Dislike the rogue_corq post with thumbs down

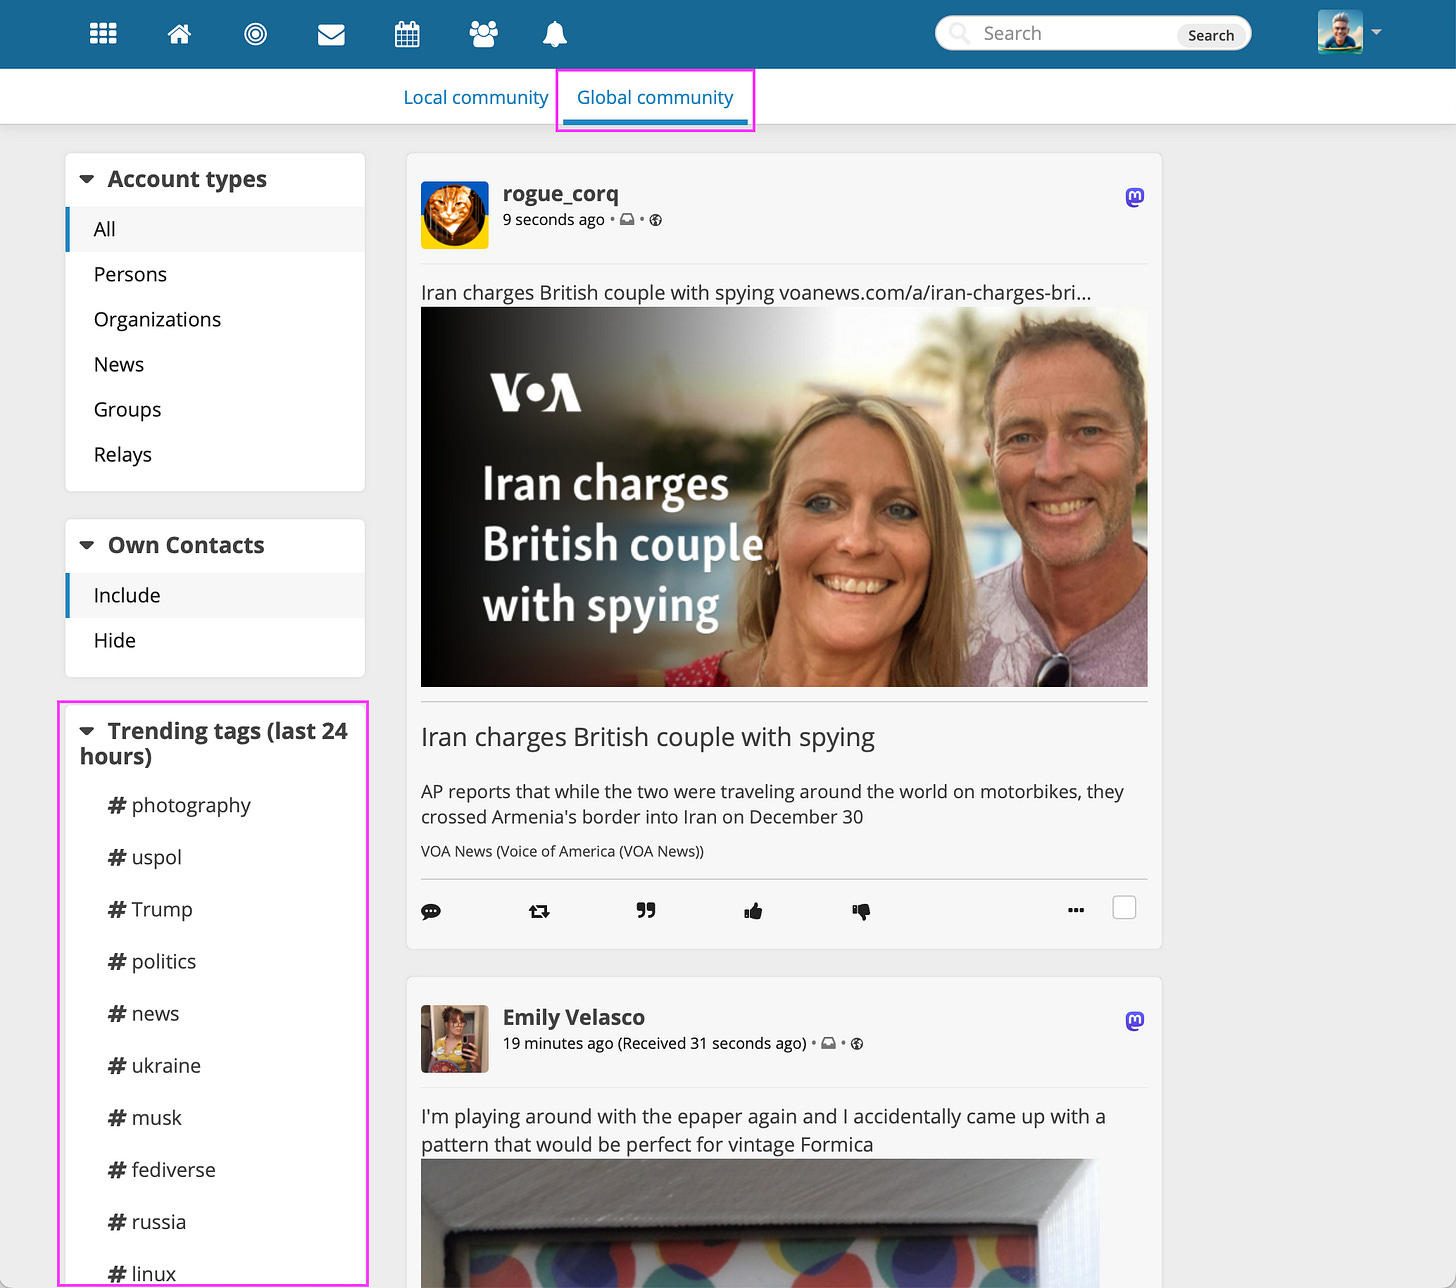(x=861, y=911)
